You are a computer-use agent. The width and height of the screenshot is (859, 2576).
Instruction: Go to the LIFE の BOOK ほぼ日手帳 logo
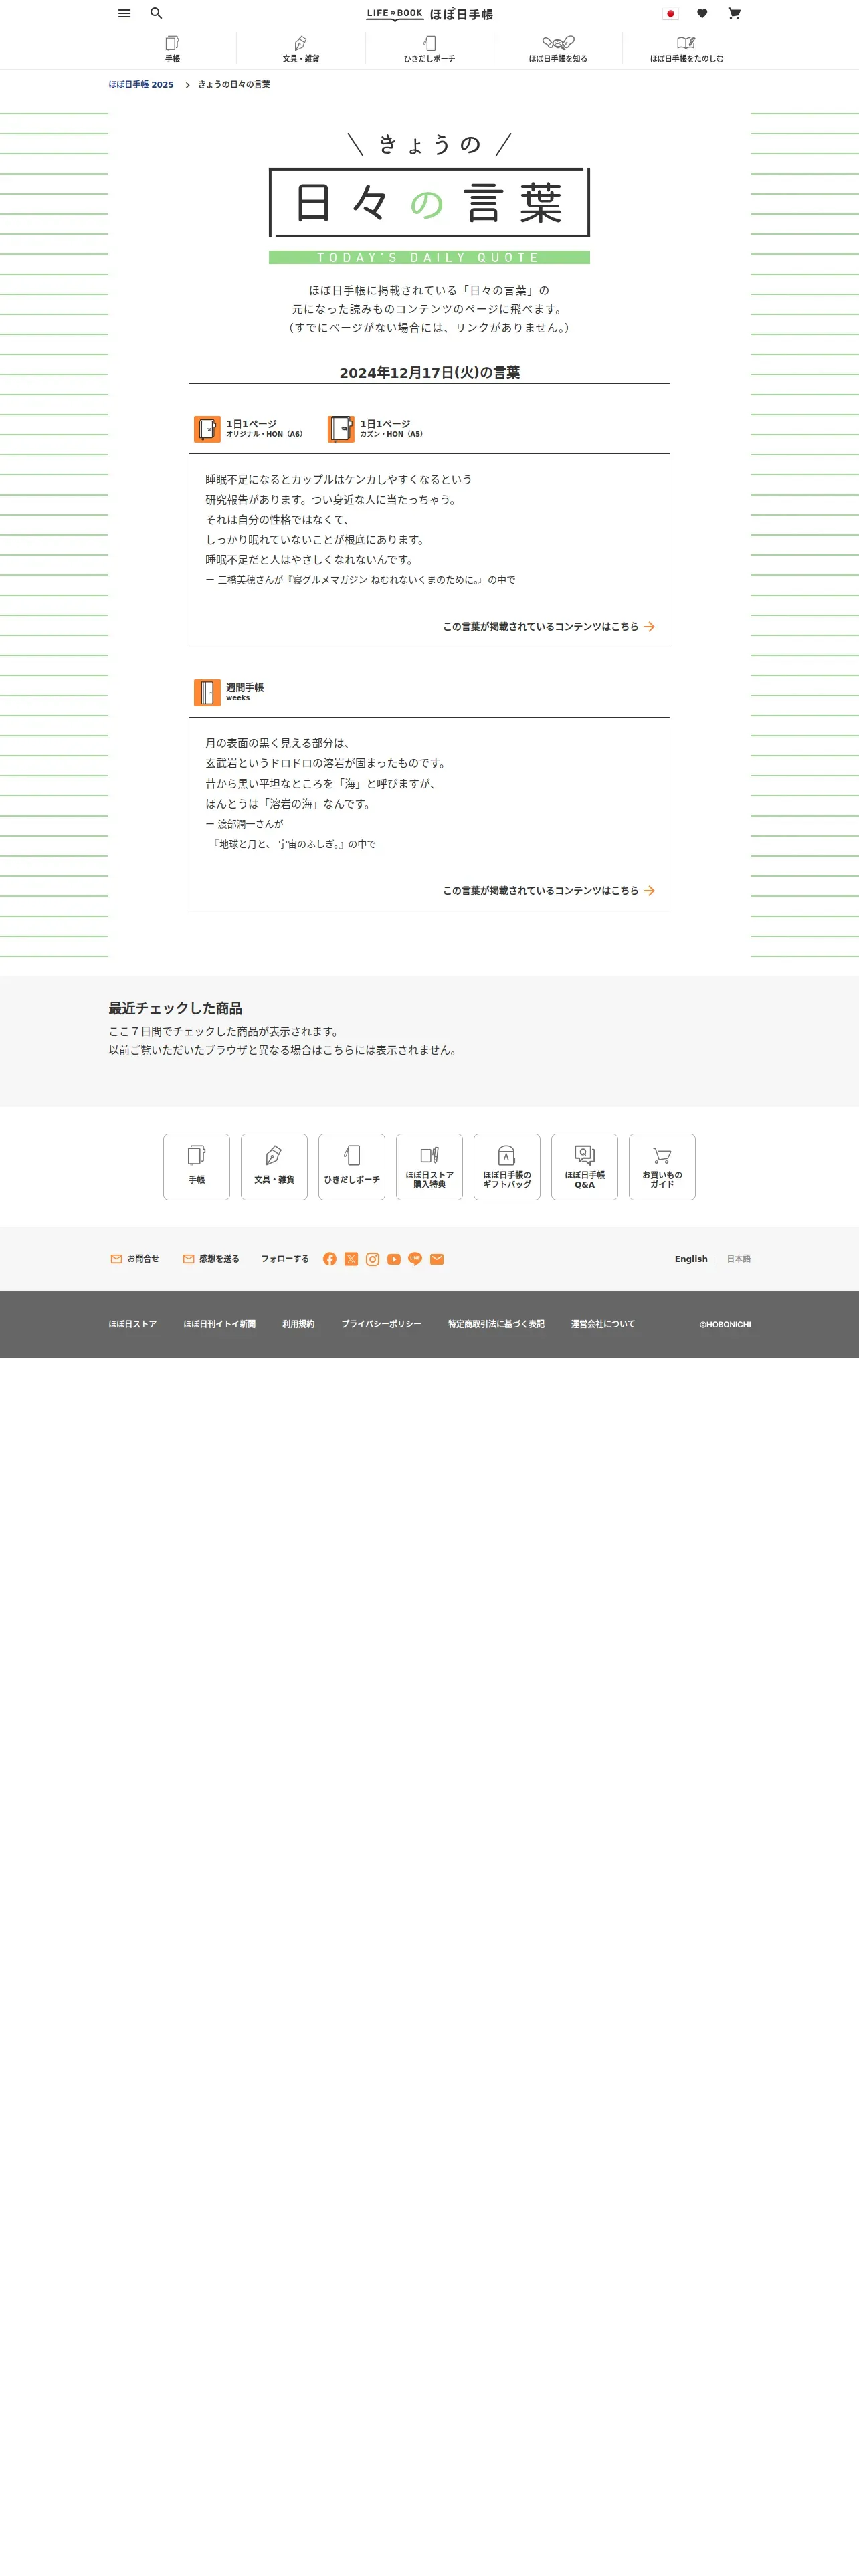point(430,14)
